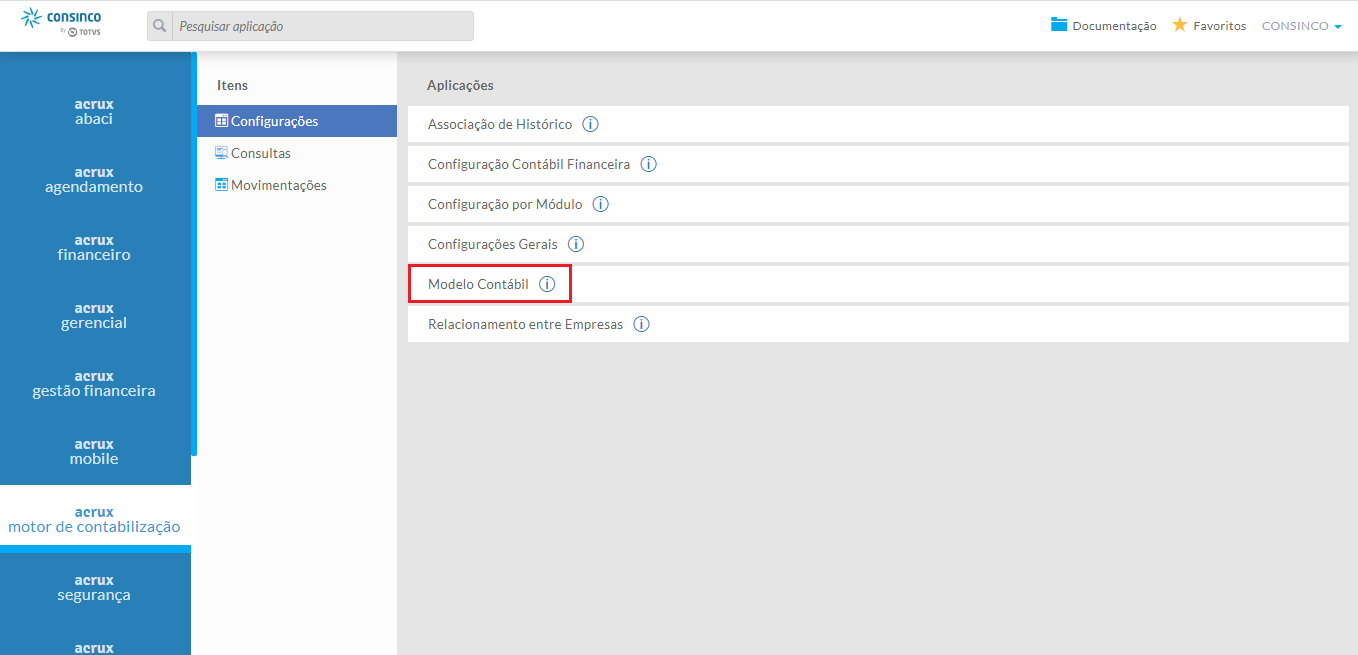
Task: Click the Consultas item icon
Action: [222, 153]
